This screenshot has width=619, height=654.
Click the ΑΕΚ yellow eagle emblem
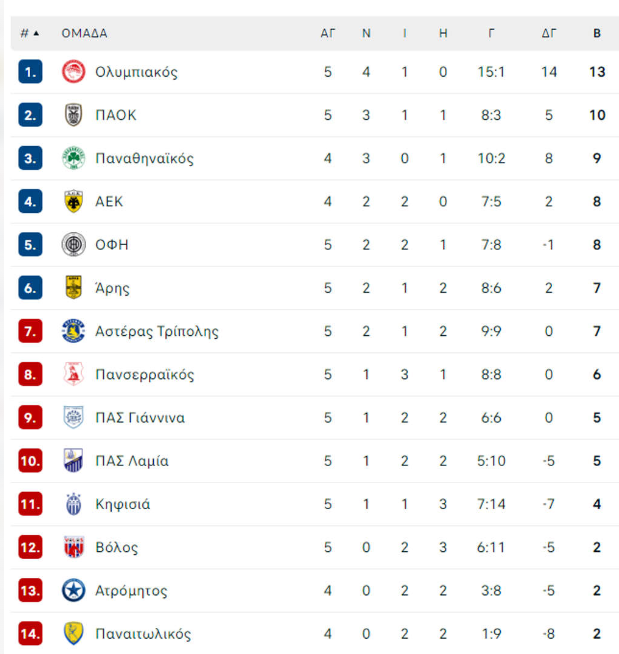(73, 201)
